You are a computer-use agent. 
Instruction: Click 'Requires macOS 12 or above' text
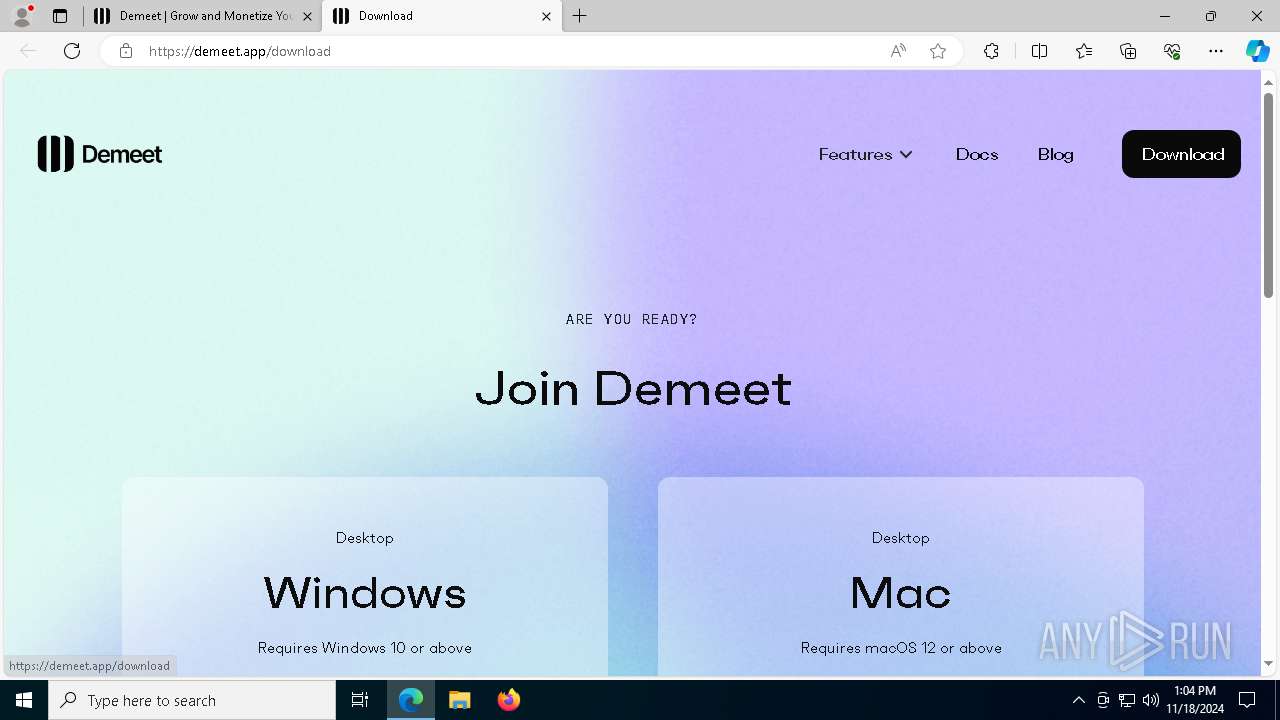901,648
